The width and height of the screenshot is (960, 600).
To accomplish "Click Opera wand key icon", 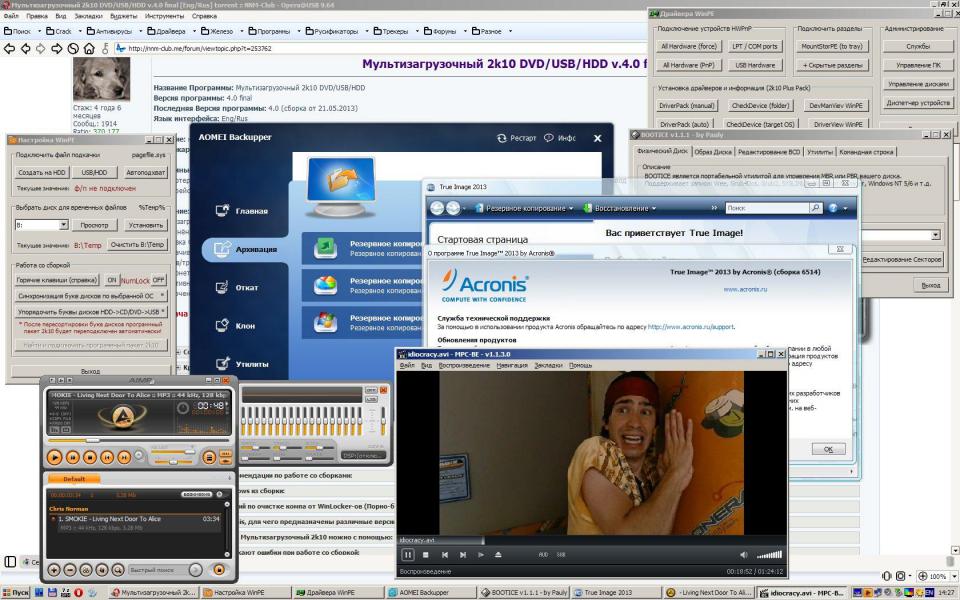I will pyautogui.click(x=105, y=48).
